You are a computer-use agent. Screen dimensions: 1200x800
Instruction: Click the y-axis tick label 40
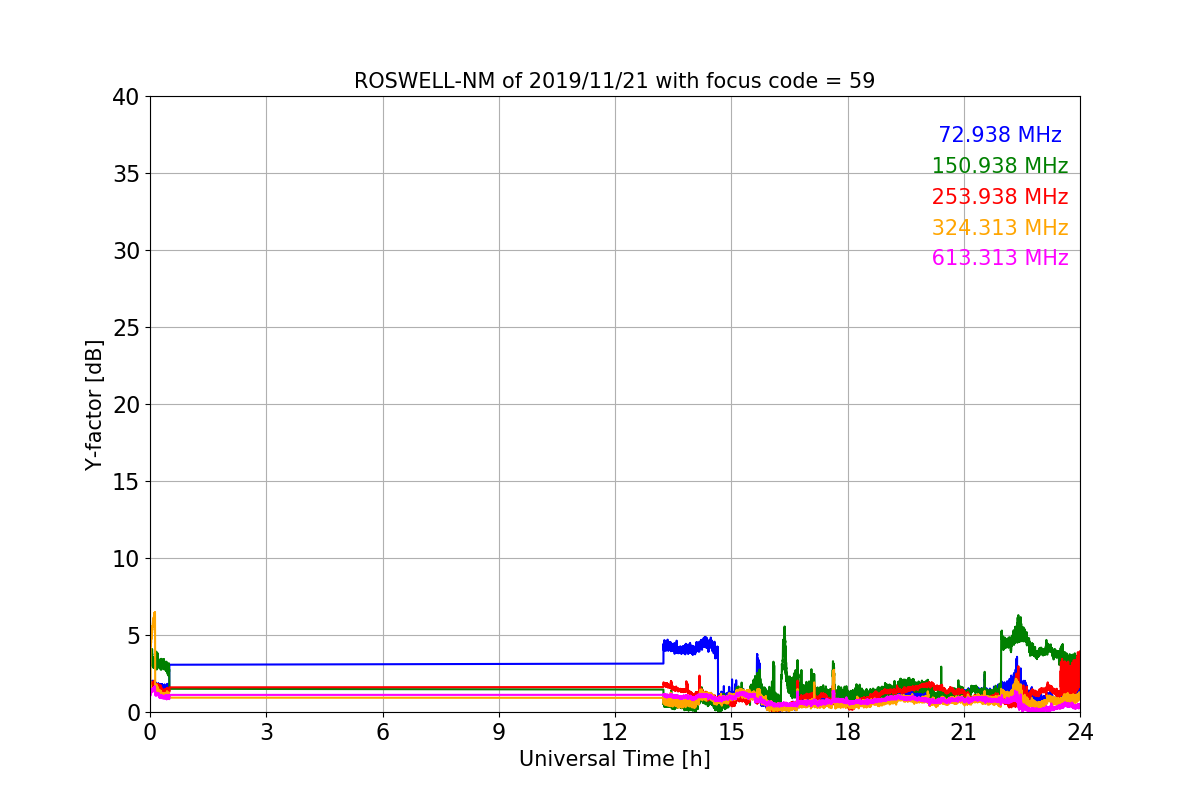126,97
